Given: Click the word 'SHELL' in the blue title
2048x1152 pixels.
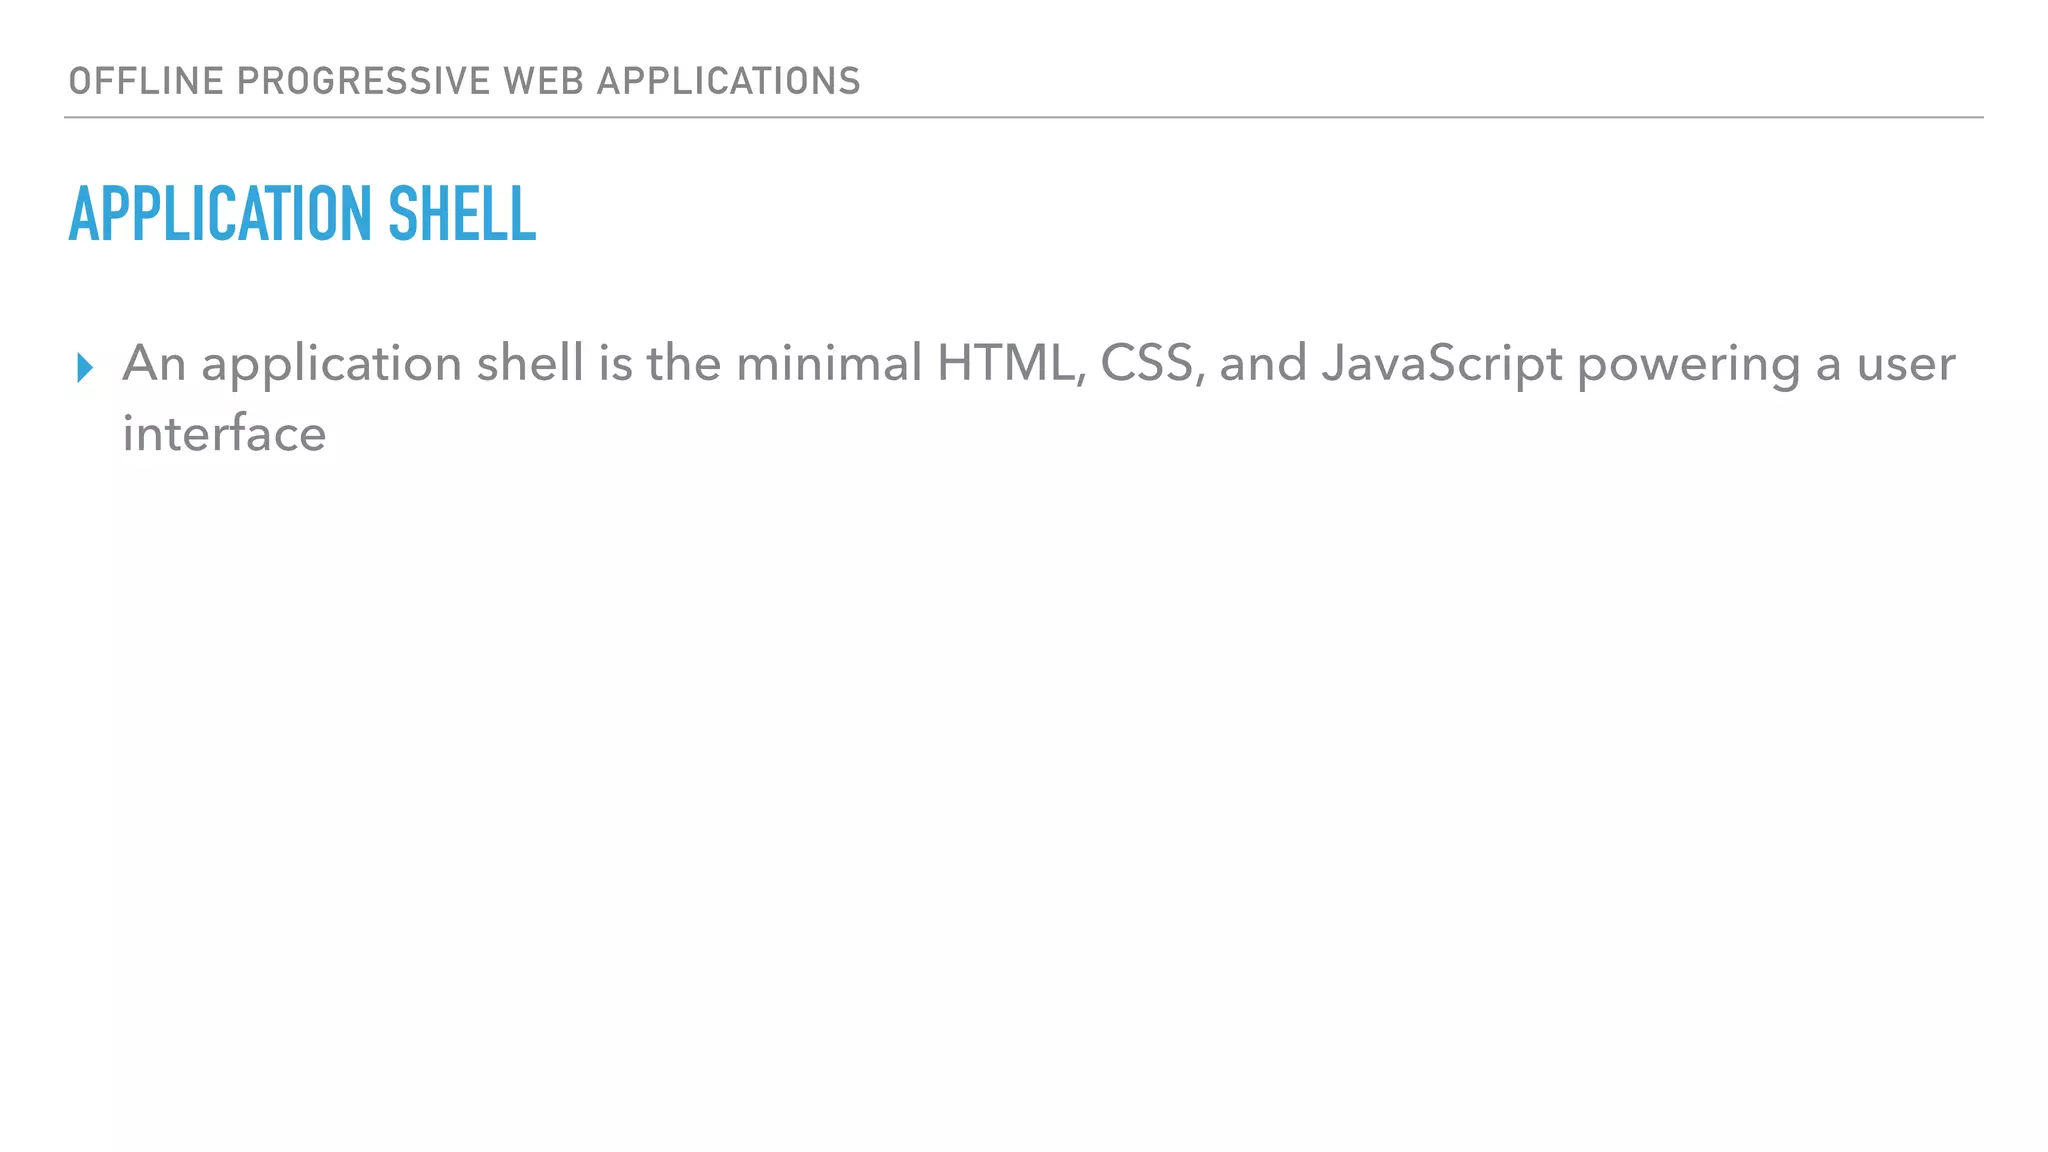Looking at the screenshot, I should coord(461,214).
